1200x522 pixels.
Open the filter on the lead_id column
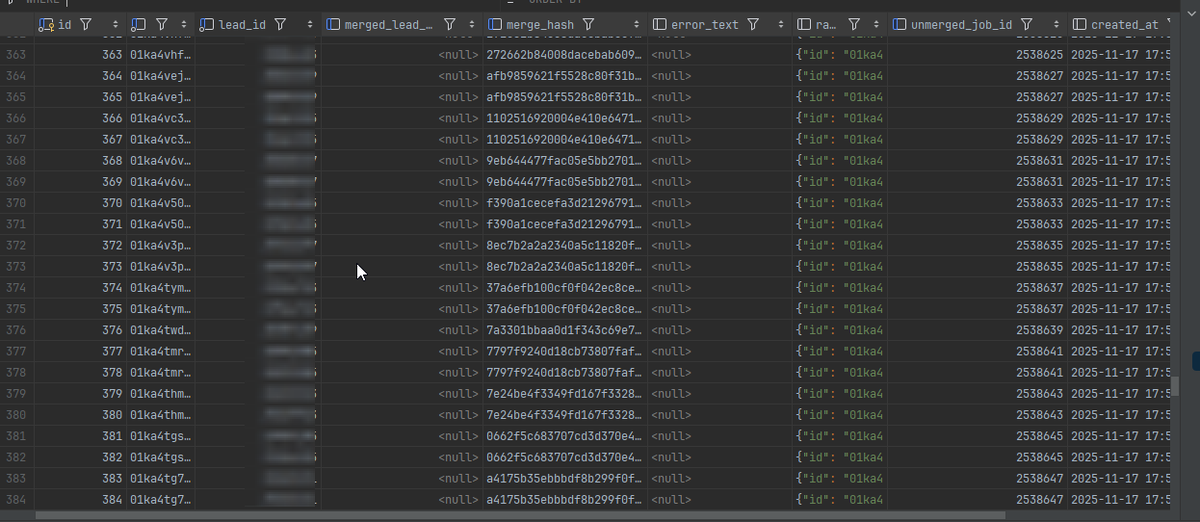(280, 24)
